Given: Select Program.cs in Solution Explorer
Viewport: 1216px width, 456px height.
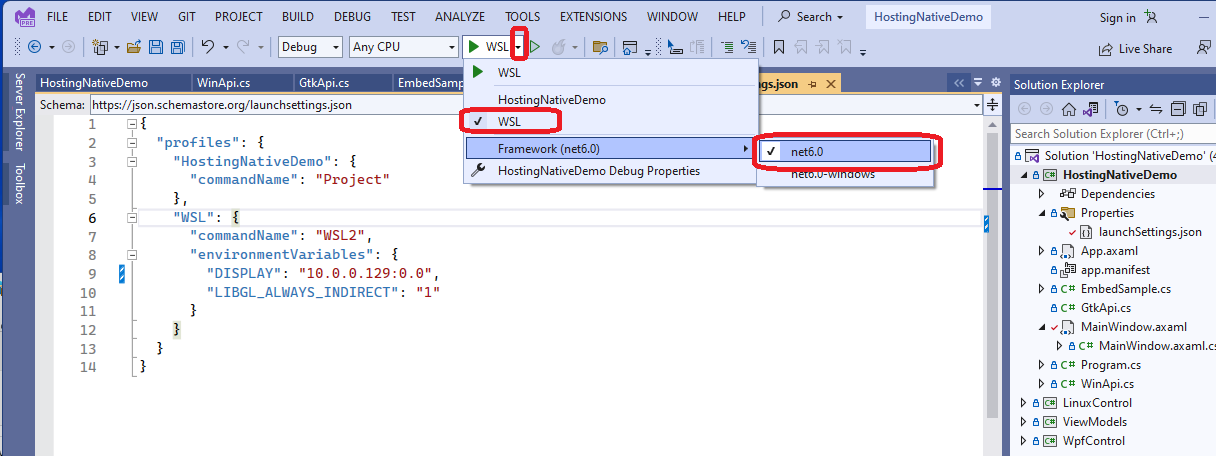Looking at the screenshot, I should click(1110, 365).
